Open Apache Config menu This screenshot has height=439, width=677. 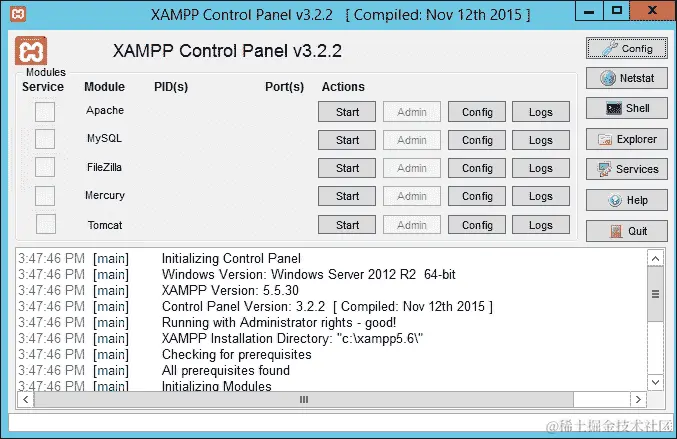pyautogui.click(x=477, y=112)
